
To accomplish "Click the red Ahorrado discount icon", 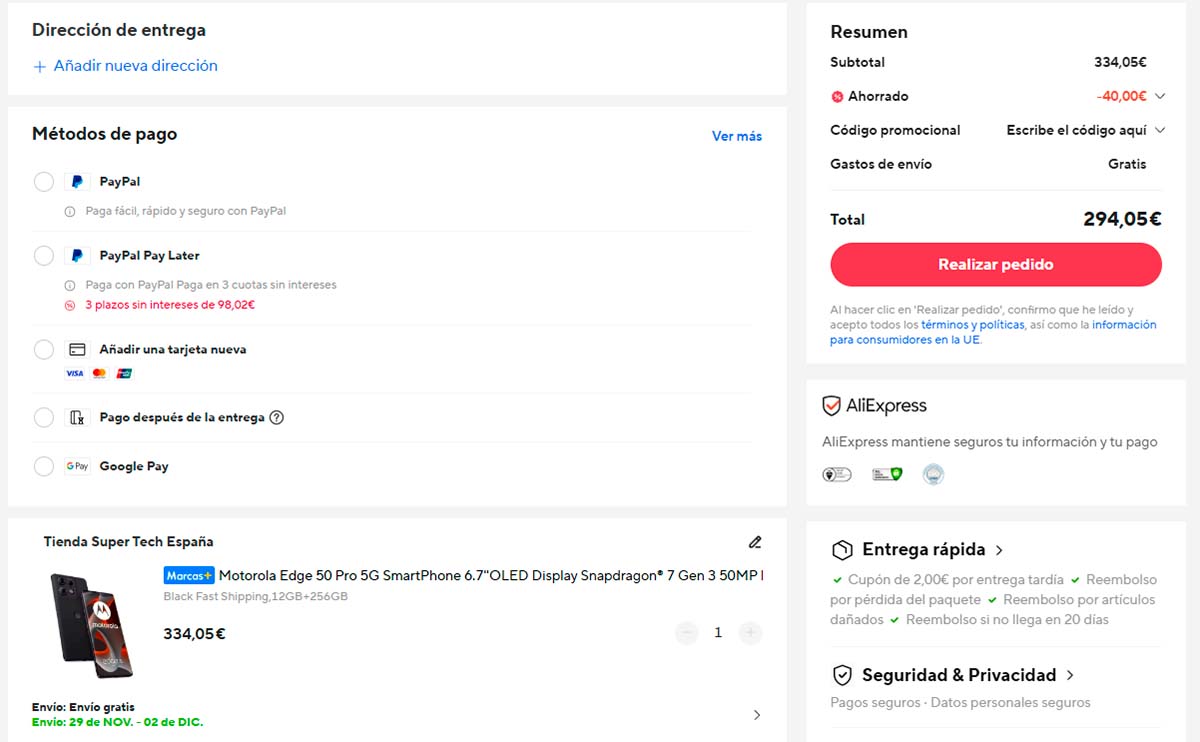I will [837, 97].
